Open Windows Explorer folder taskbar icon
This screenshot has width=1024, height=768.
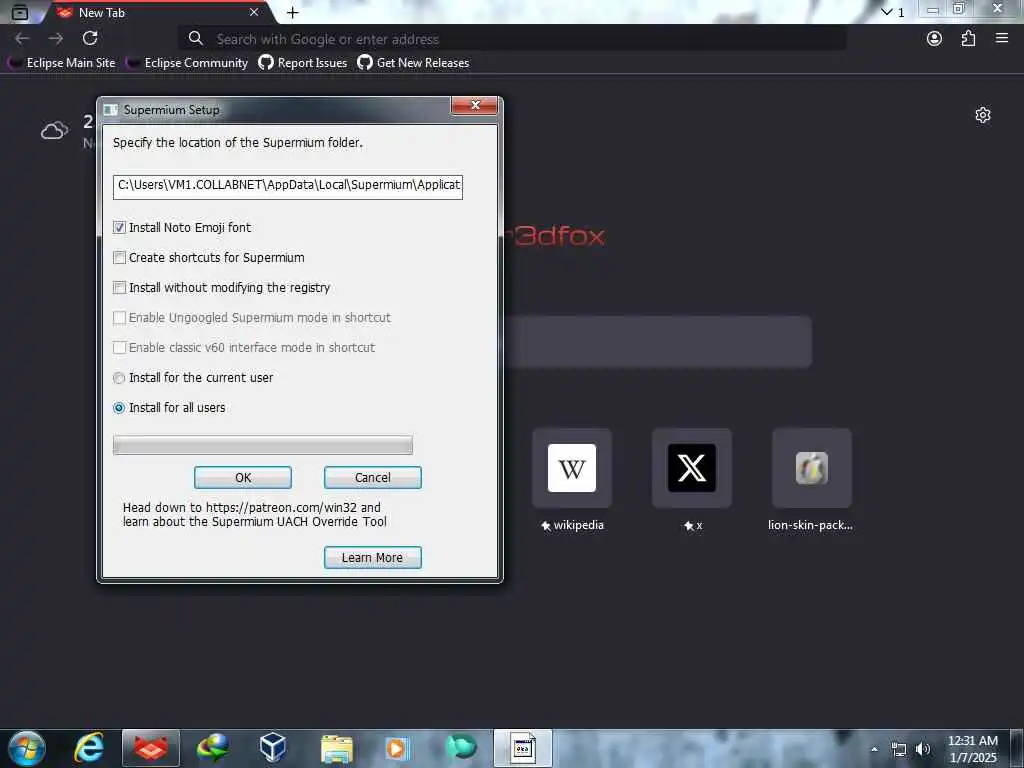[337, 748]
